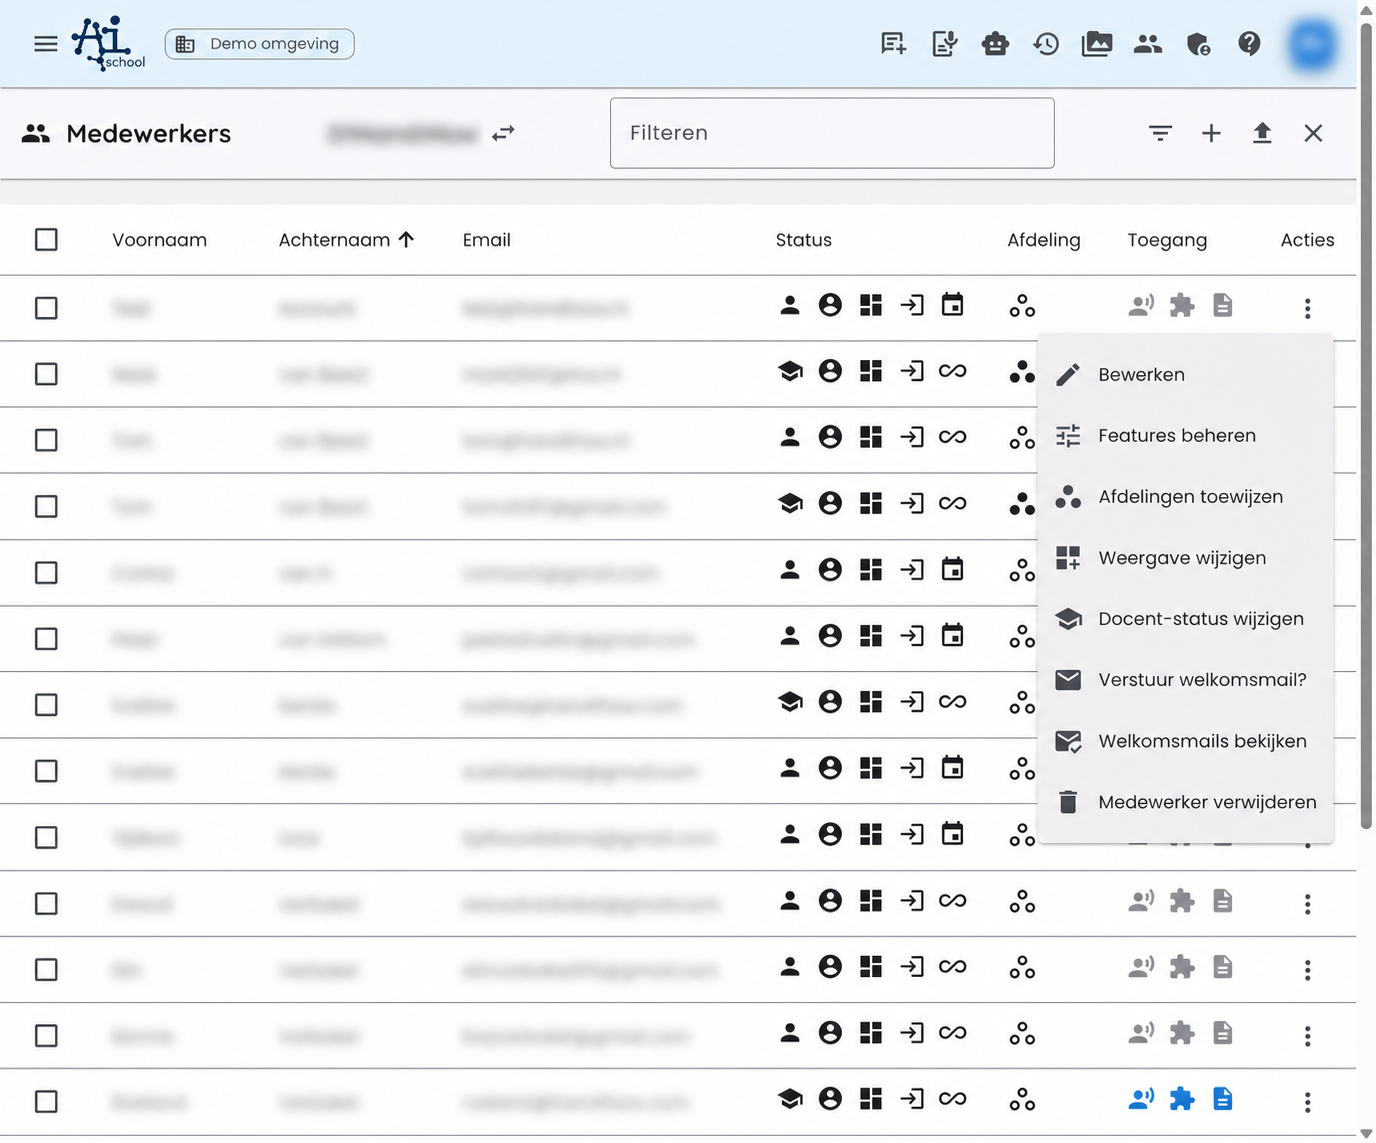This screenshot has height=1143, width=1376.
Task: Tick the checkbox of the fourth employee row
Action: [46, 506]
